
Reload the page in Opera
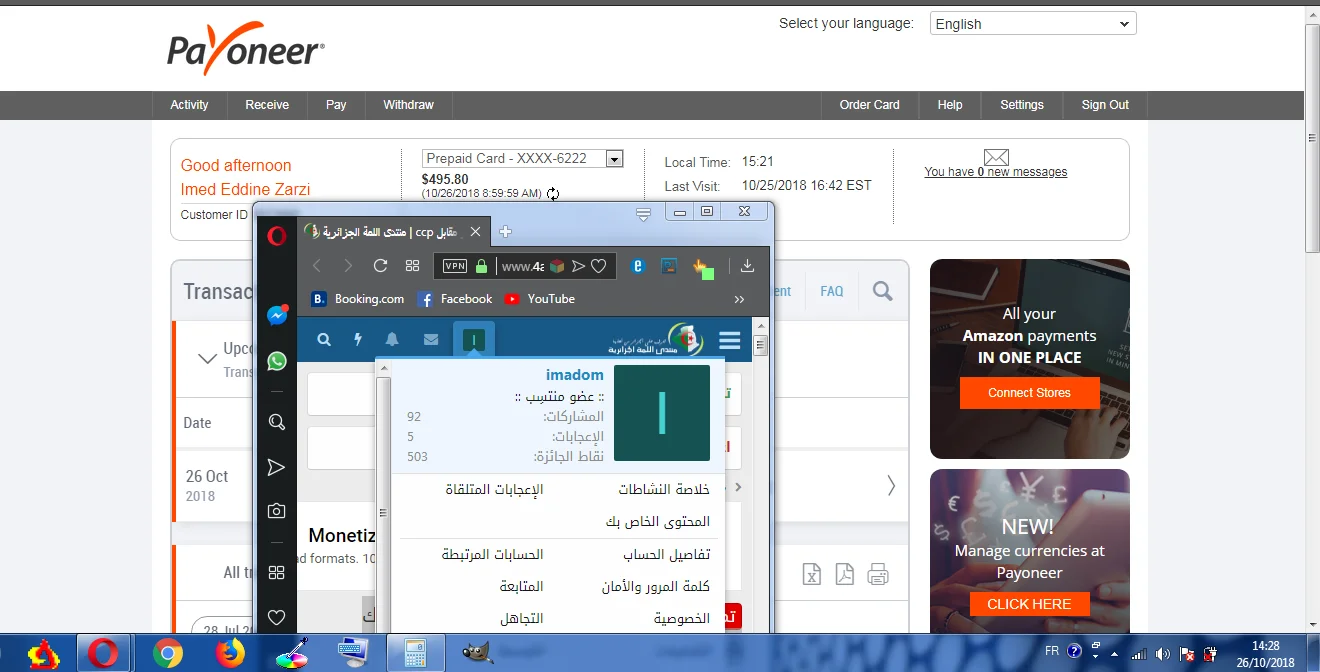click(380, 266)
